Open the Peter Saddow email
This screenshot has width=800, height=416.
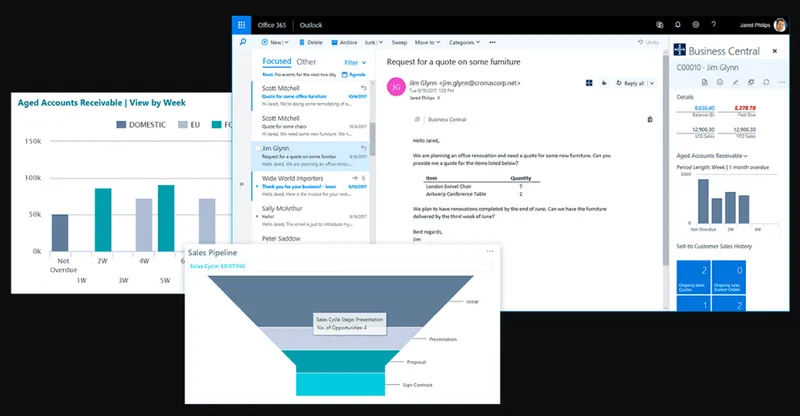tap(310, 238)
